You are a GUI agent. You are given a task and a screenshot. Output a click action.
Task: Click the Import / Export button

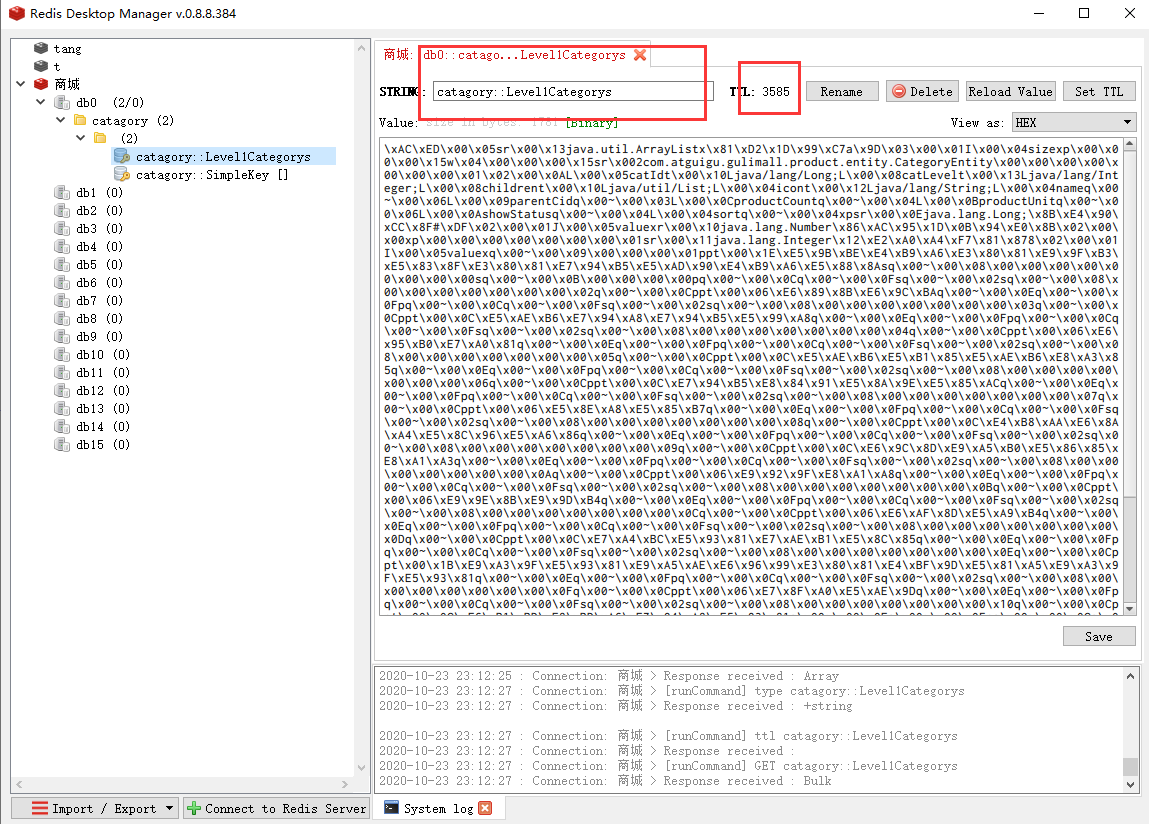95,808
